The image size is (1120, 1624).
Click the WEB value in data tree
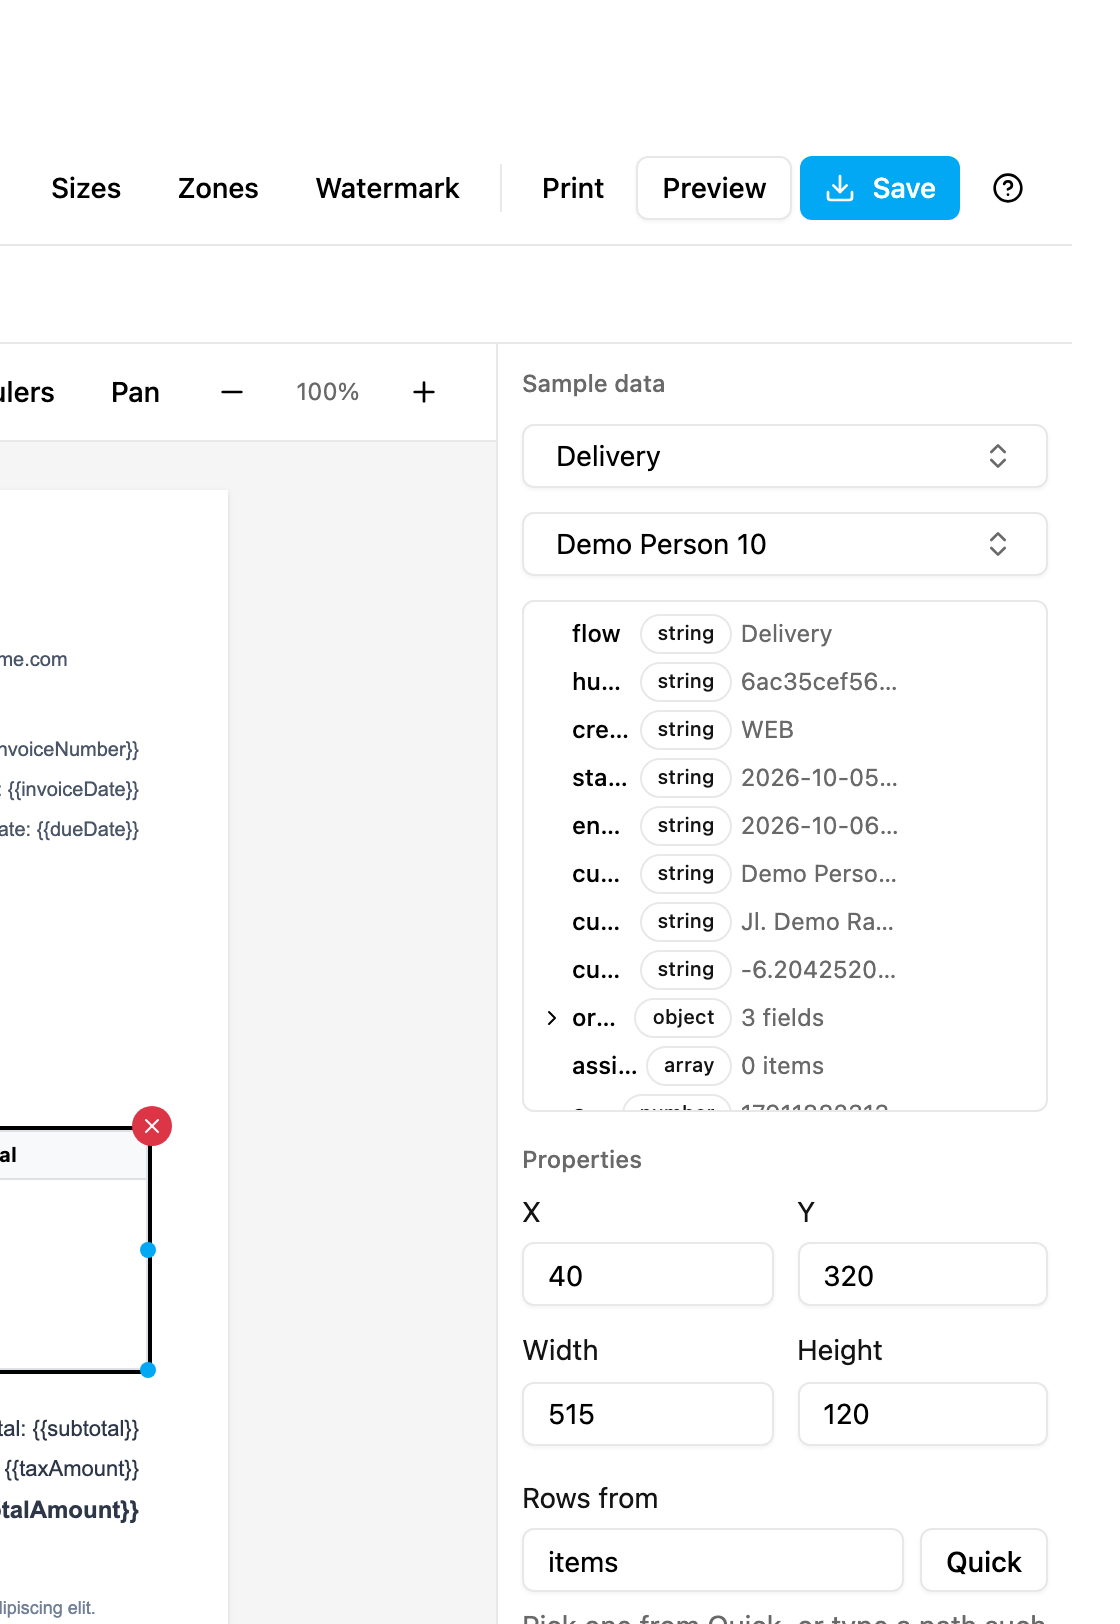[767, 730]
